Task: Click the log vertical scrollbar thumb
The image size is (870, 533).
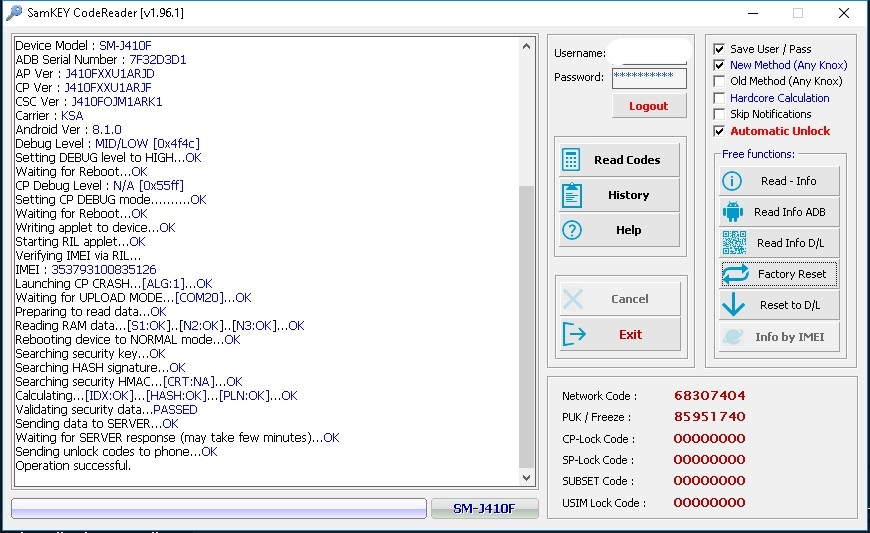Action: pos(527,327)
